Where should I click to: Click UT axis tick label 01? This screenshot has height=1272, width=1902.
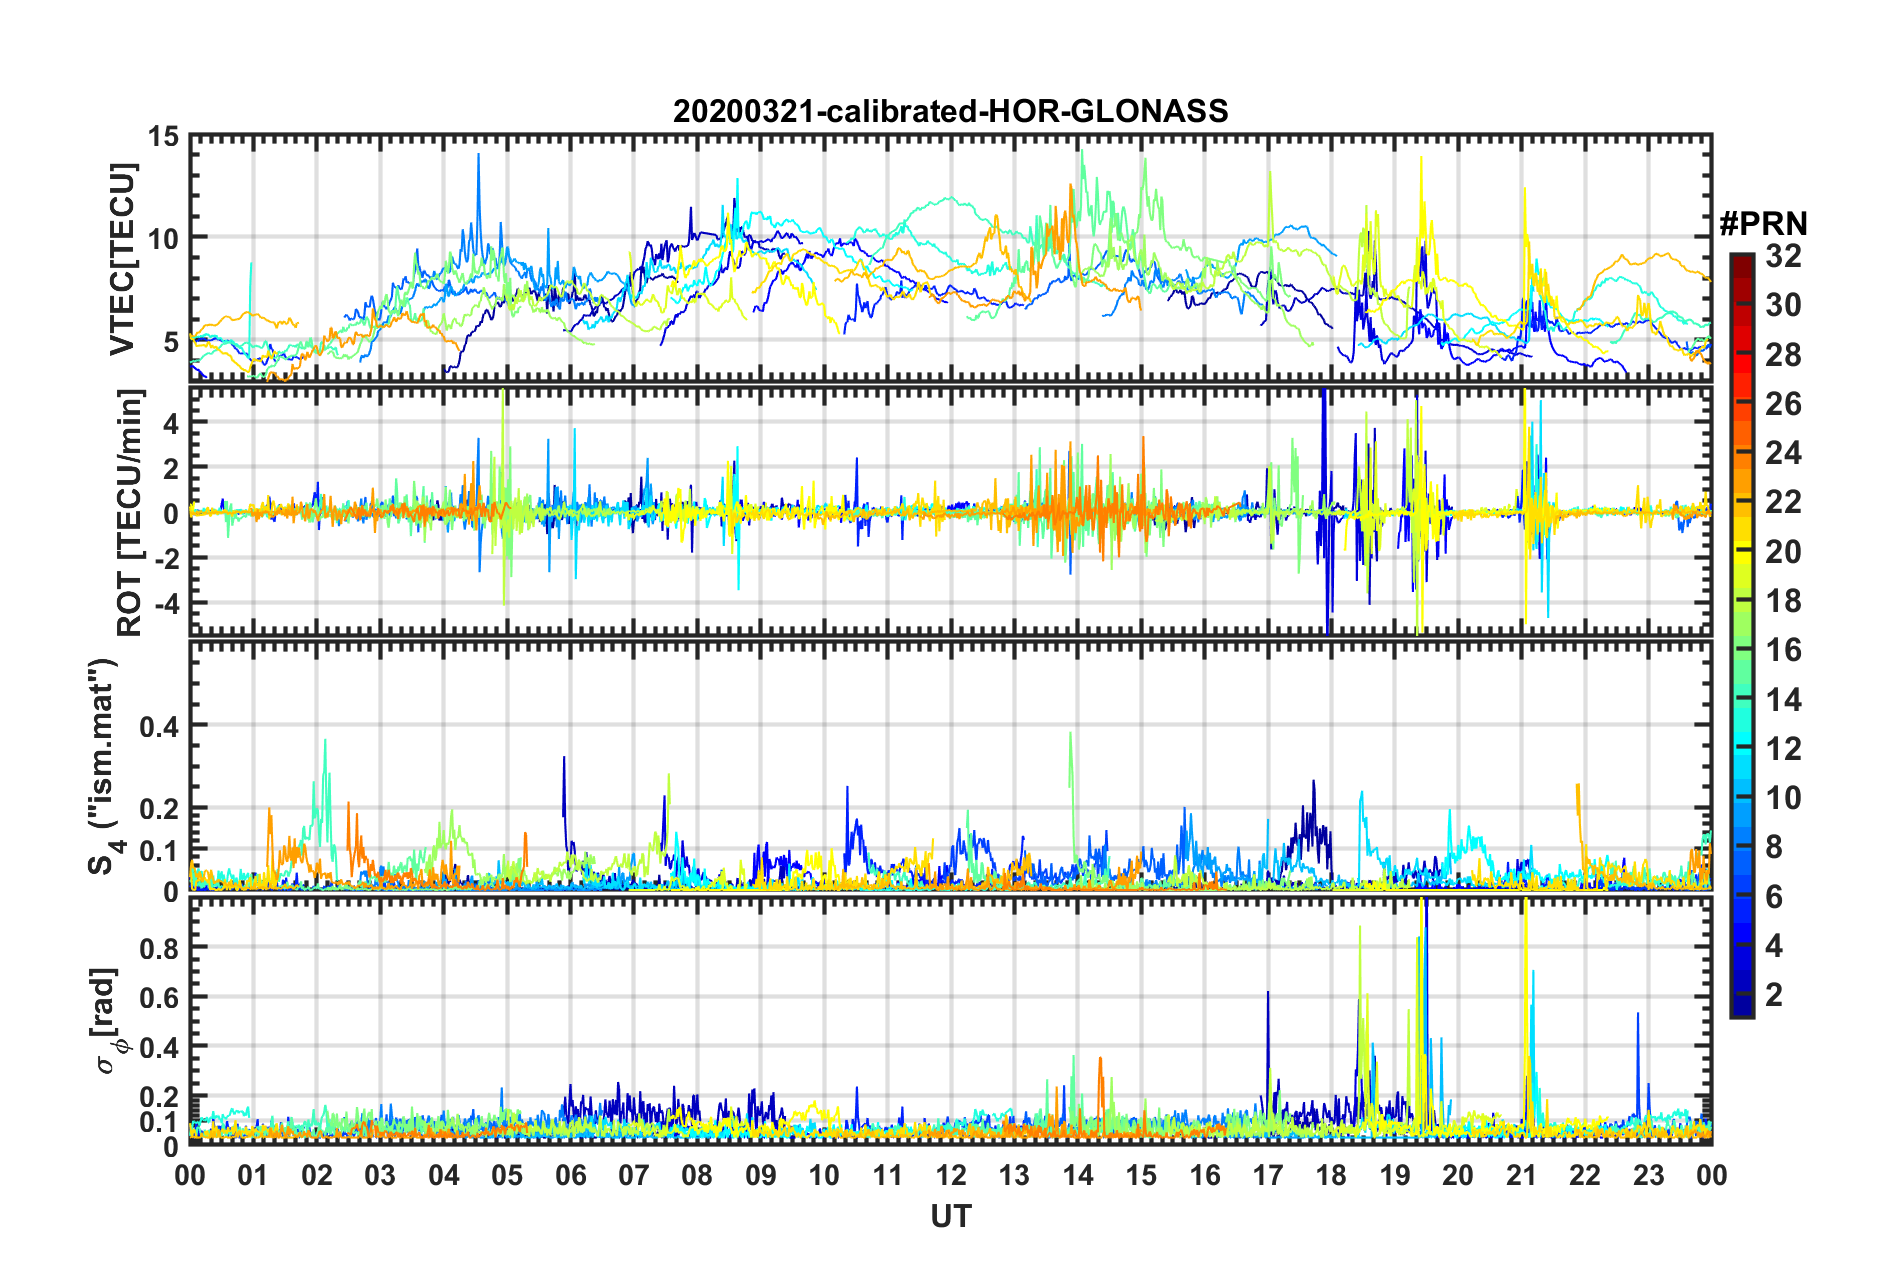point(253,1175)
